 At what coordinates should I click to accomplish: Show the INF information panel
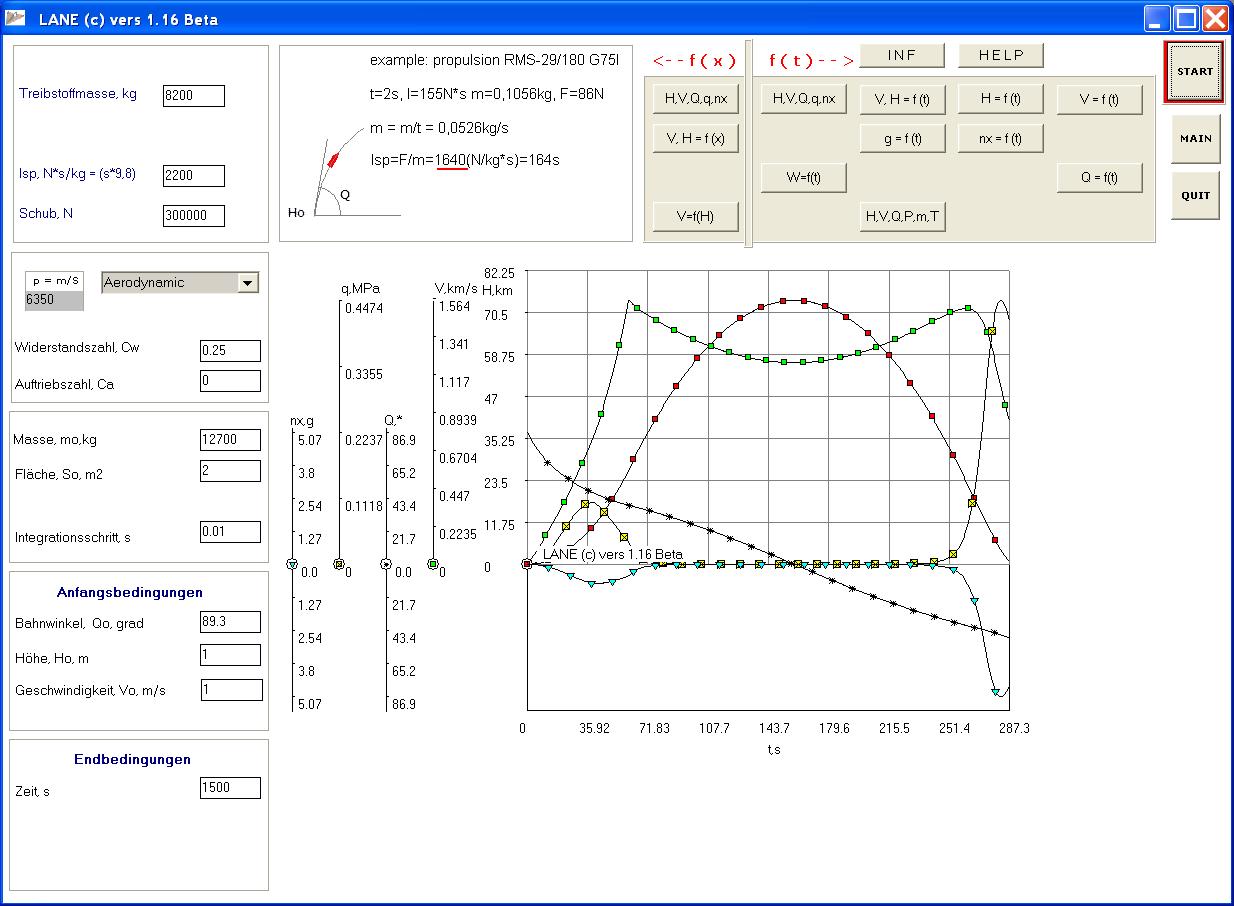901,55
